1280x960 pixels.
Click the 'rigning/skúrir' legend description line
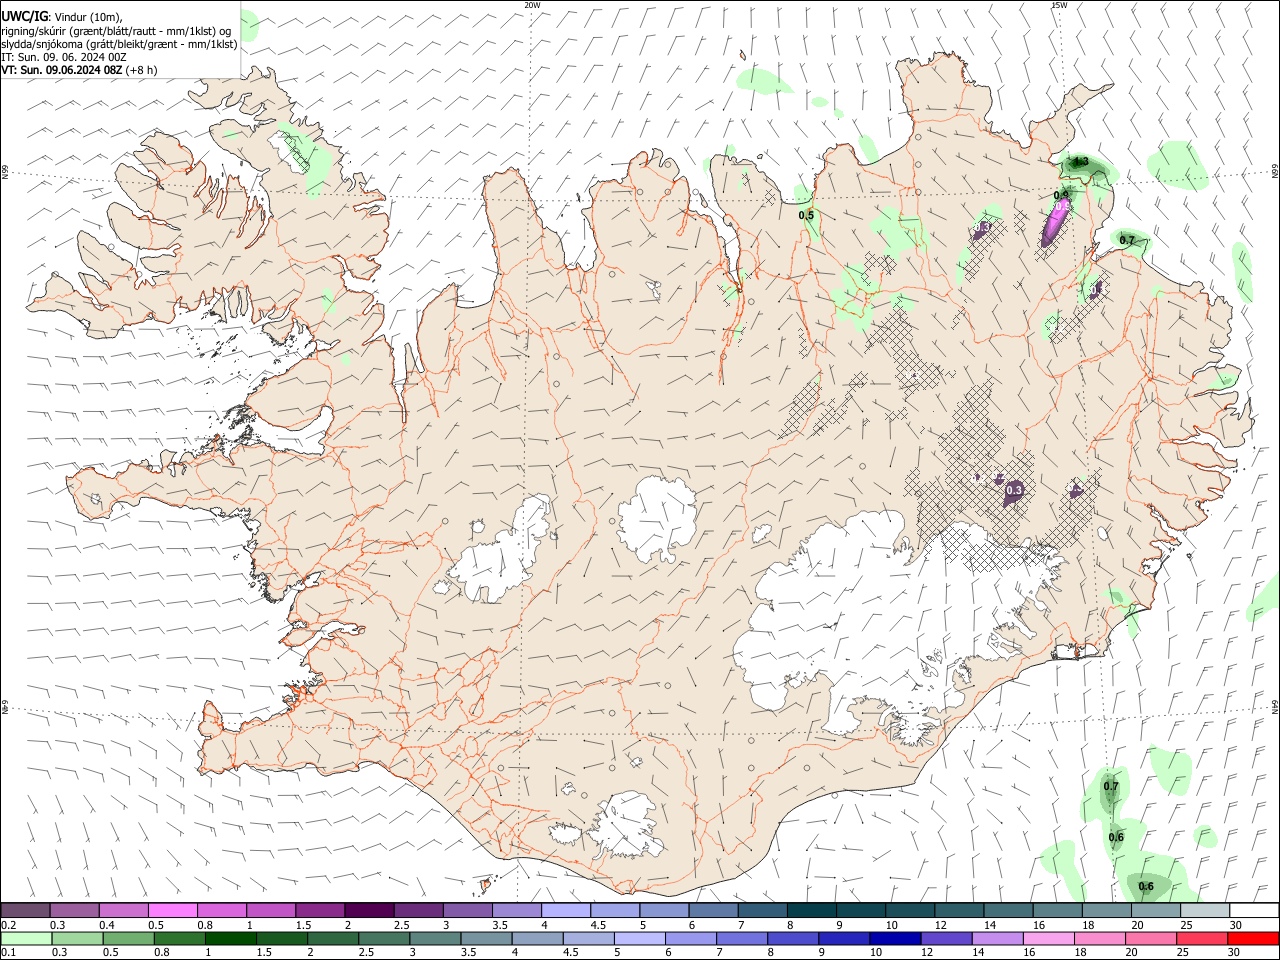tap(117, 31)
